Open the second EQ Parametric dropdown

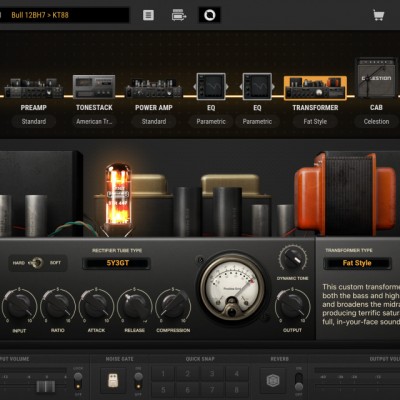(257, 121)
